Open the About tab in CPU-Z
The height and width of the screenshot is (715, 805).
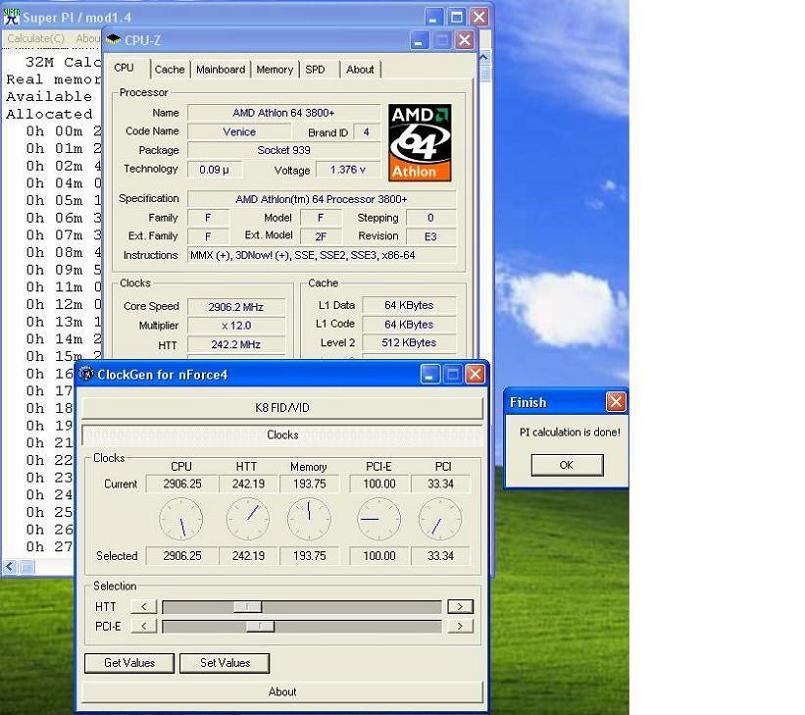(360, 69)
